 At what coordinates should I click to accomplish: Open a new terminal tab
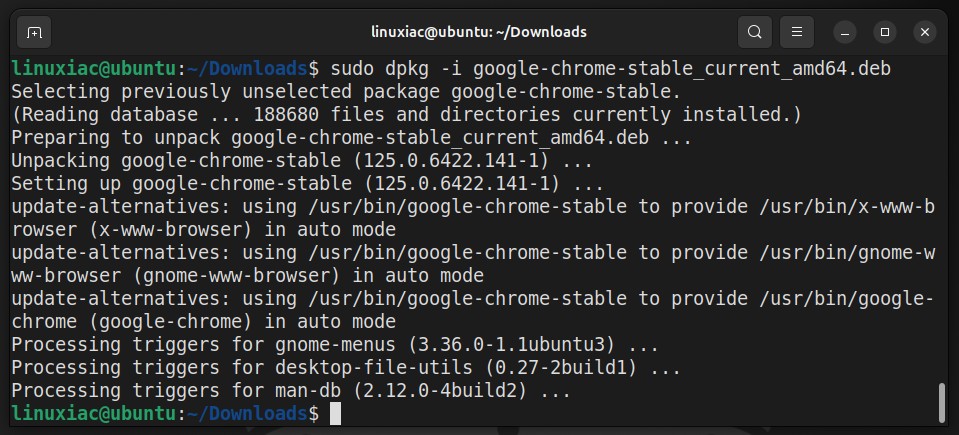click(34, 32)
